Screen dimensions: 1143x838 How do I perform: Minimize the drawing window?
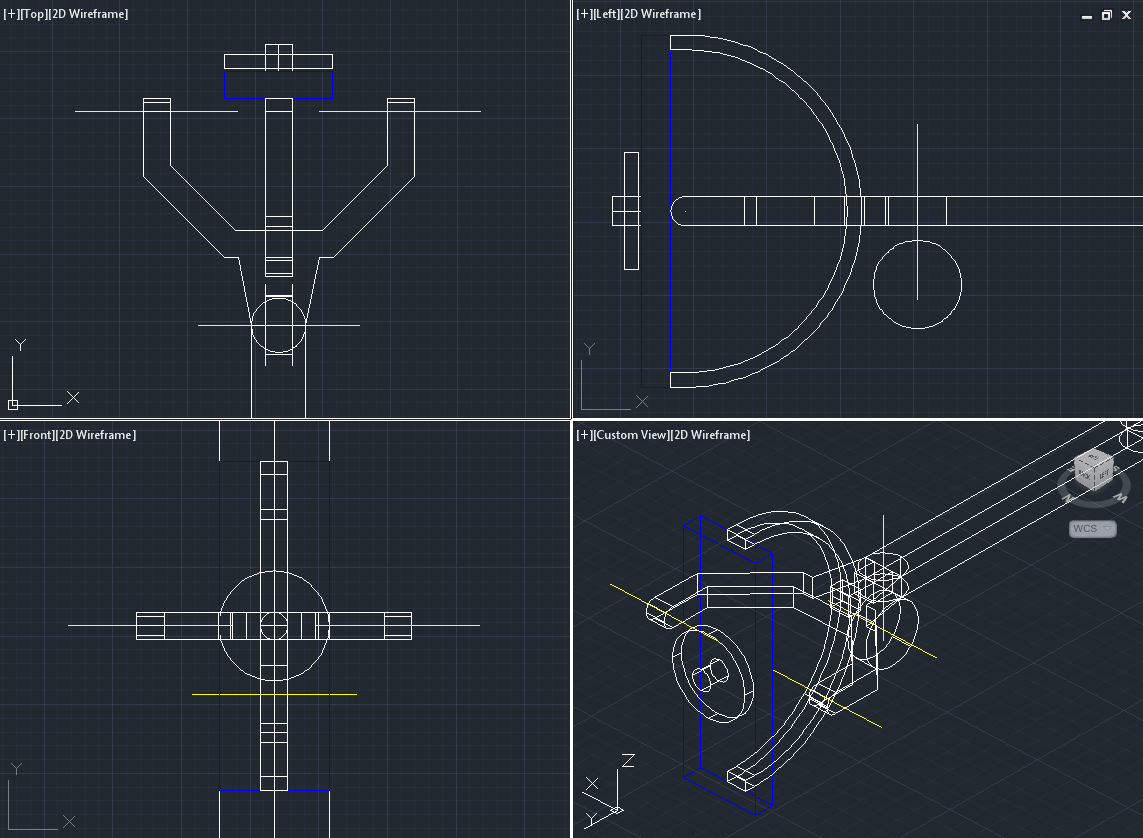1088,15
